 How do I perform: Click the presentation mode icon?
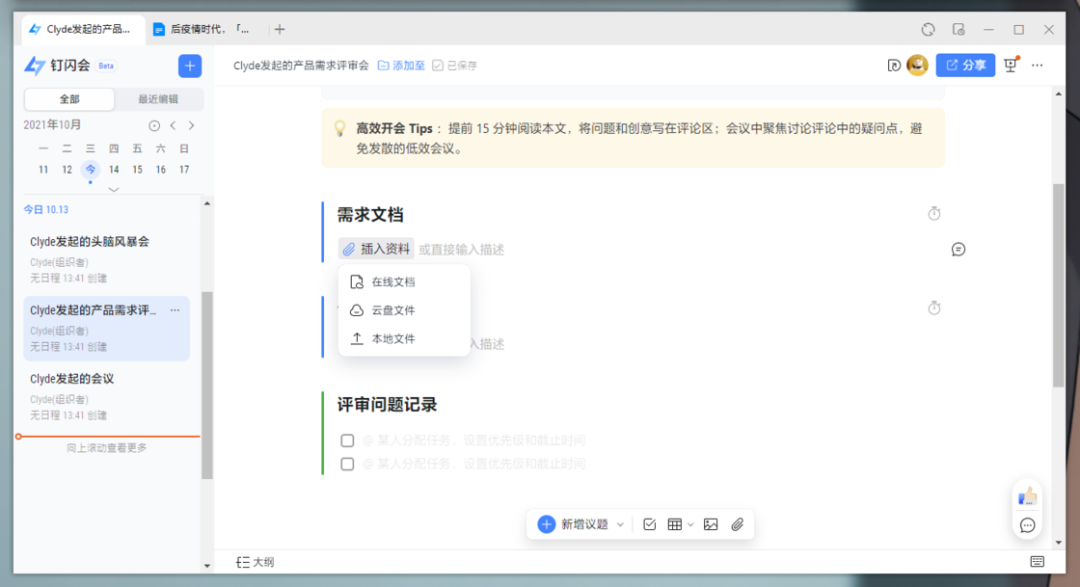point(1010,65)
